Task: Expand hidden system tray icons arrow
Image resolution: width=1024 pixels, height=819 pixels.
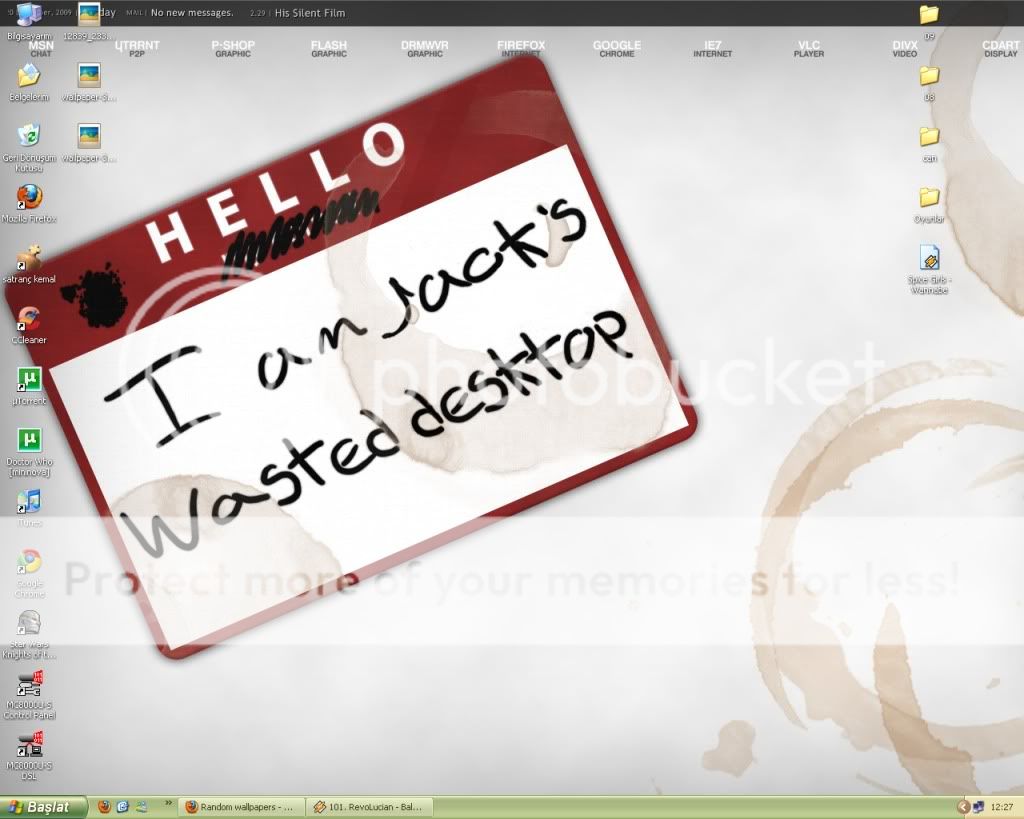Action: 963,806
